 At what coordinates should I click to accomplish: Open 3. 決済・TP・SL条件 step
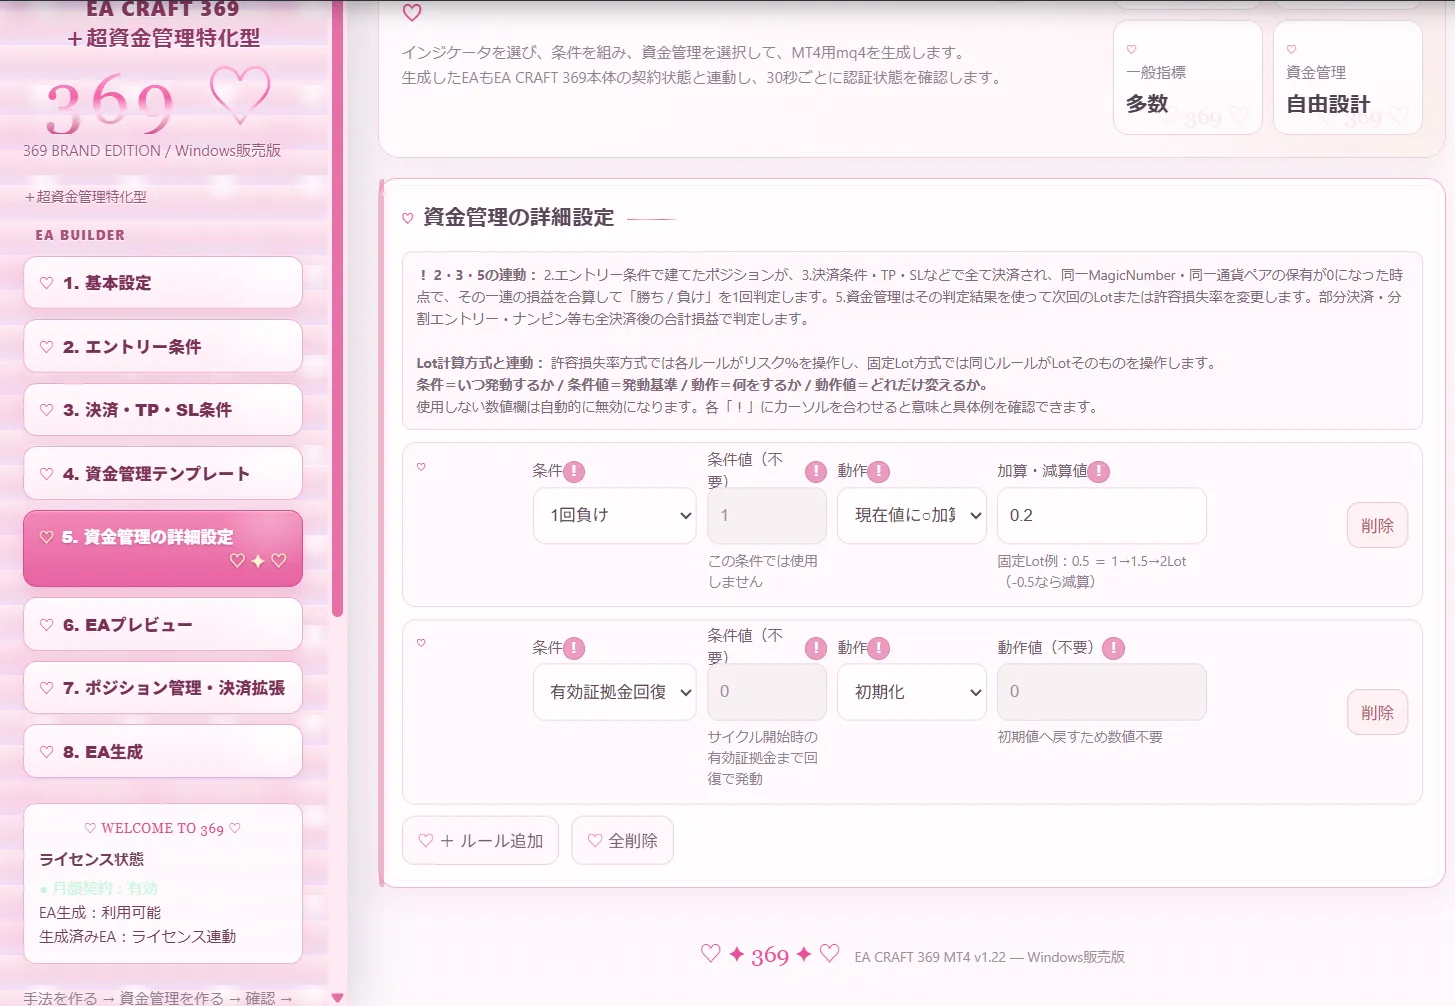point(163,410)
